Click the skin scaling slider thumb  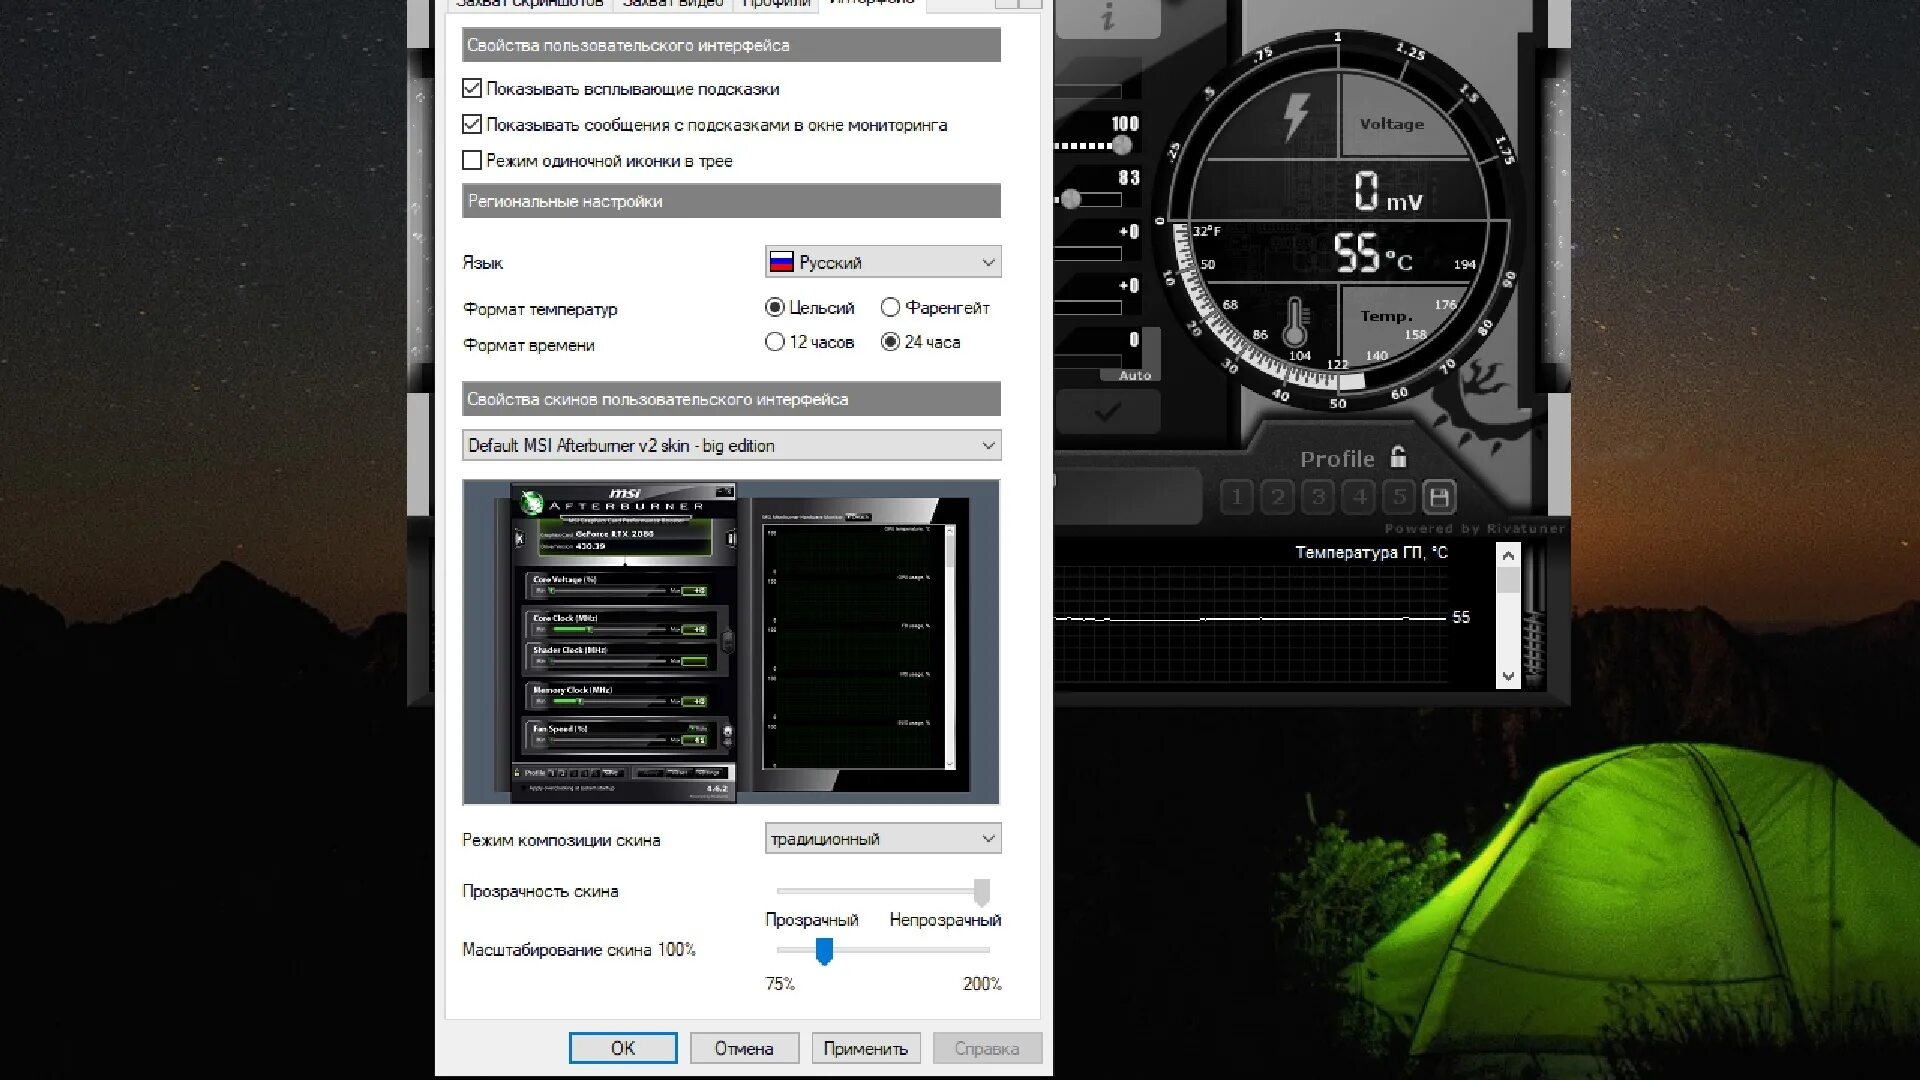[x=824, y=951]
